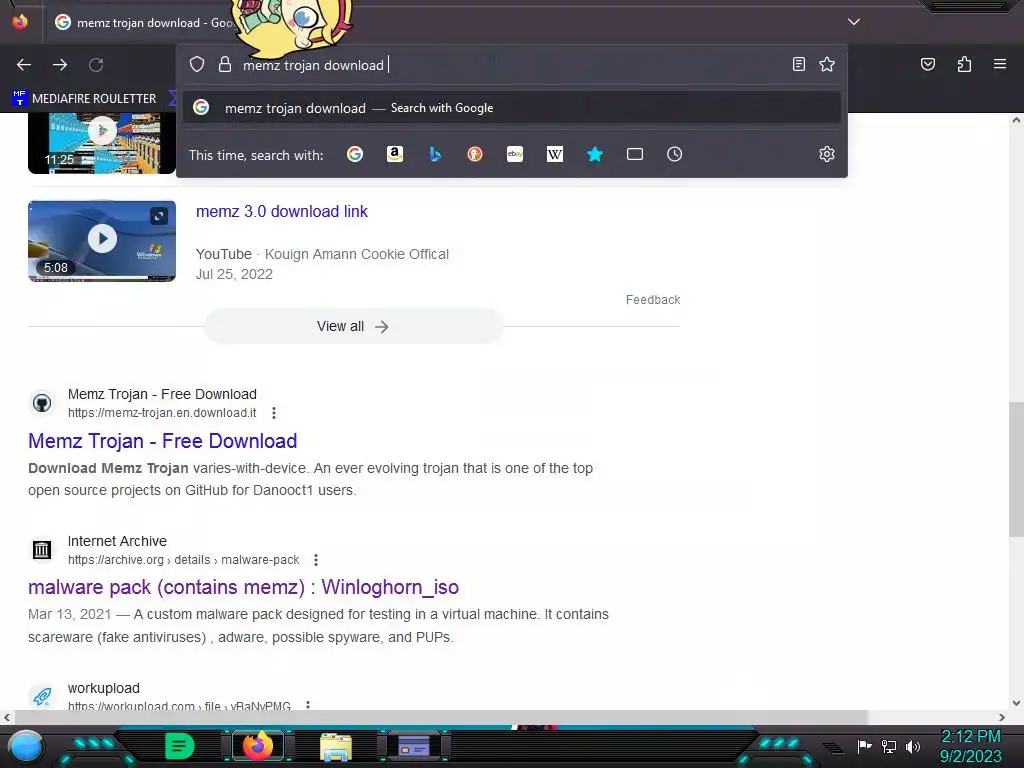1024x768 pixels.
Task: Expand preview icon on 5:08 video thumbnail
Action: (x=159, y=216)
